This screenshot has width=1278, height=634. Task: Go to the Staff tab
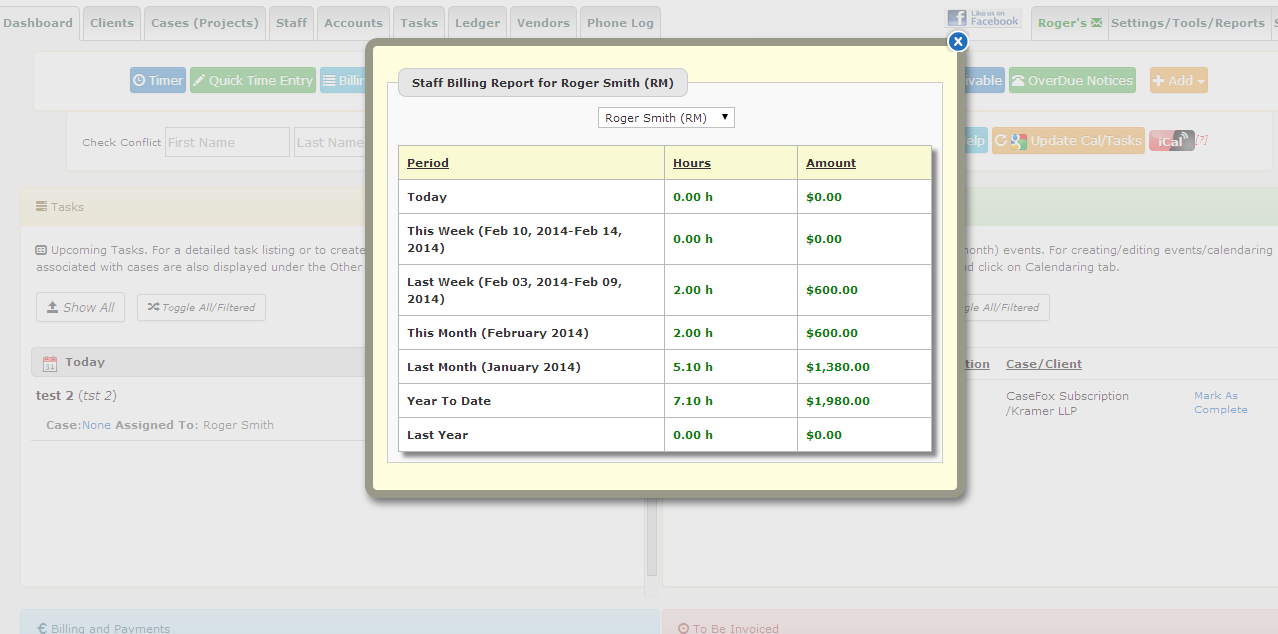click(292, 23)
